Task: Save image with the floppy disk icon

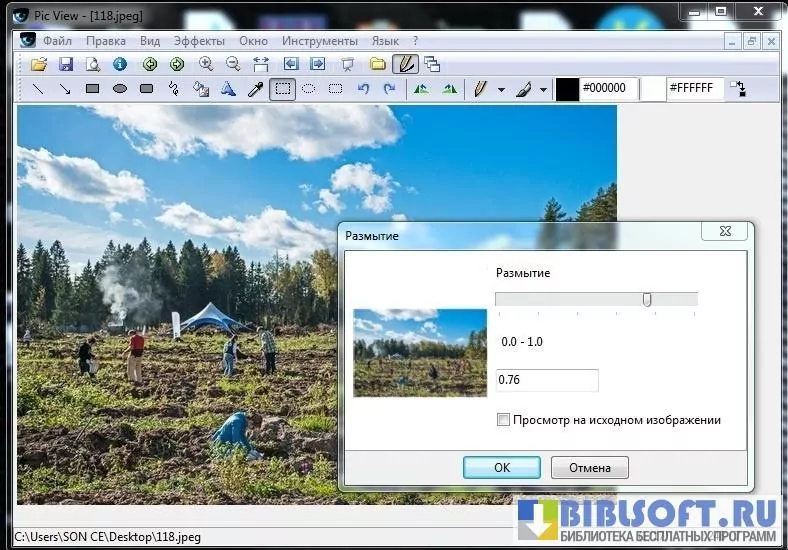Action: 66,64
